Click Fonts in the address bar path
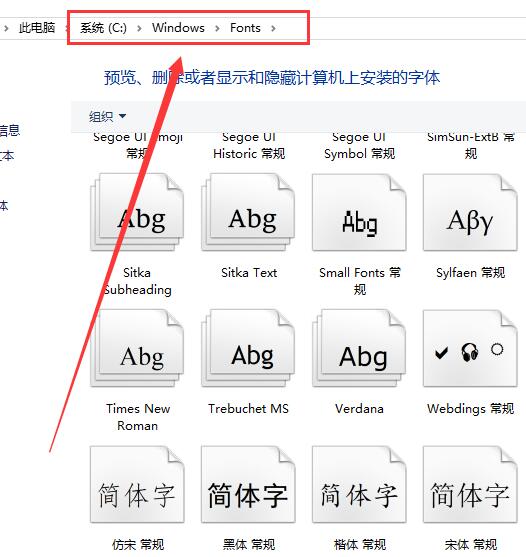 coord(245,28)
